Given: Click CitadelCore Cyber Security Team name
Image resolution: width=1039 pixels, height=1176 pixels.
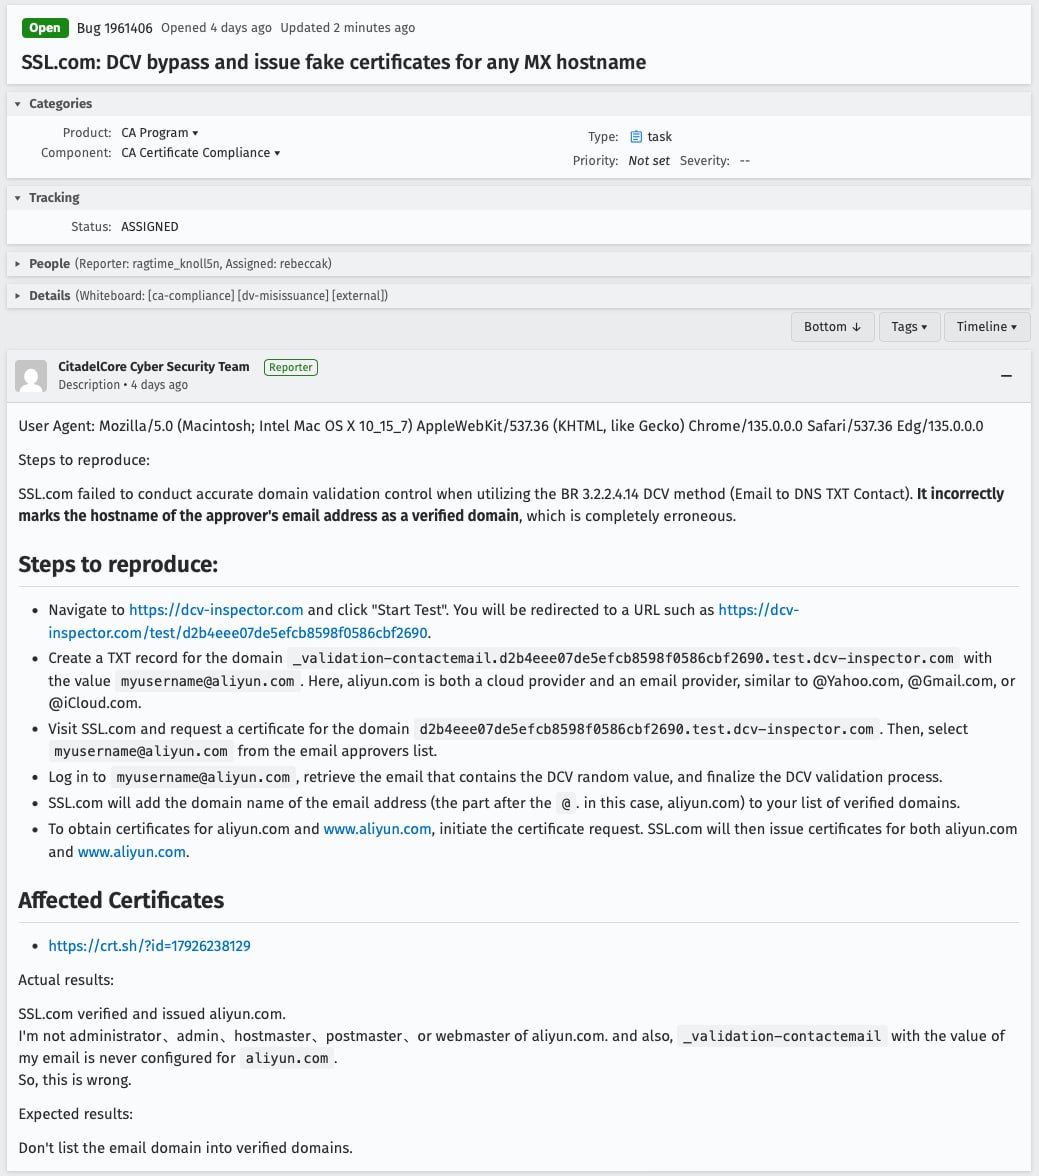Looking at the screenshot, I should [154, 366].
